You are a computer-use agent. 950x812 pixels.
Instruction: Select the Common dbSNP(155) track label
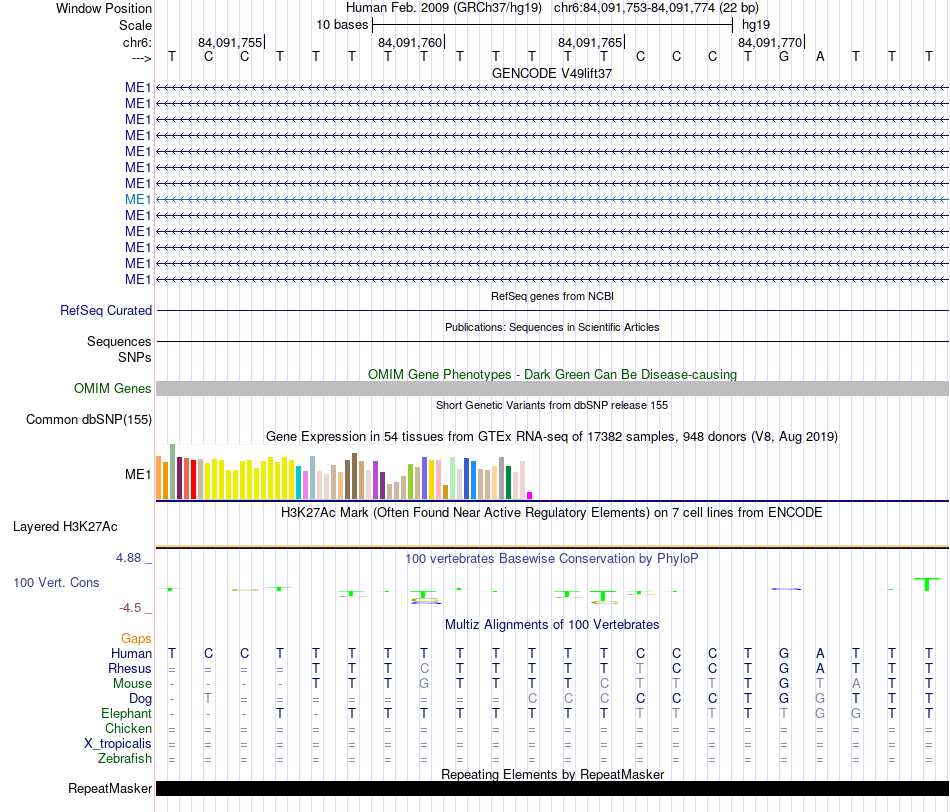(x=88, y=419)
